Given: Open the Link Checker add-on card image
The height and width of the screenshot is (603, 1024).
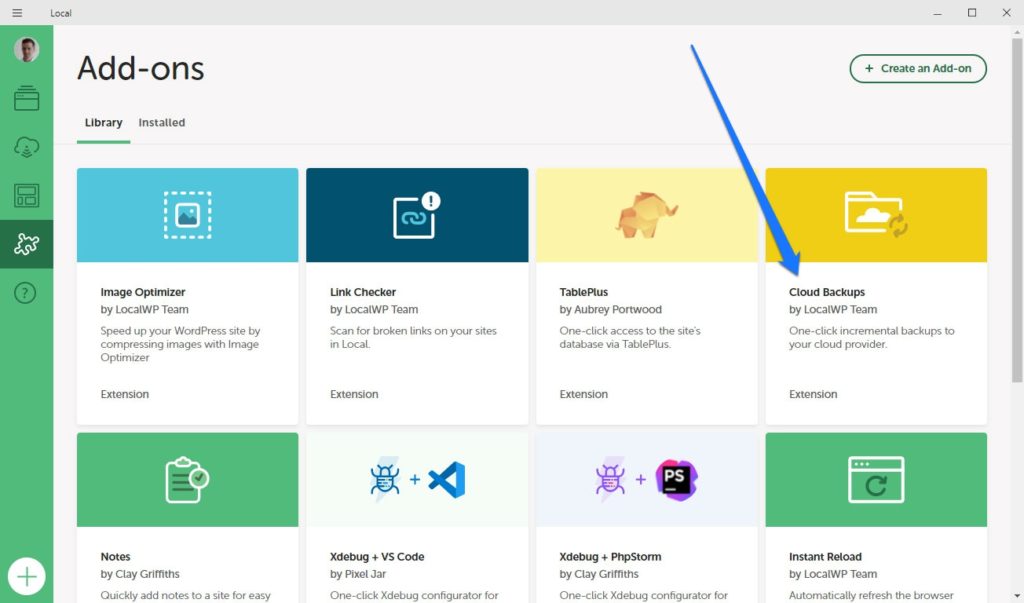Looking at the screenshot, I should pos(417,215).
